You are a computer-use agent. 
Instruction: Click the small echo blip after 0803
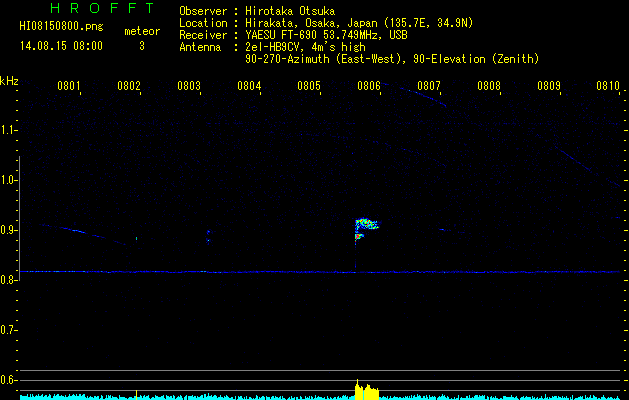[208, 237]
